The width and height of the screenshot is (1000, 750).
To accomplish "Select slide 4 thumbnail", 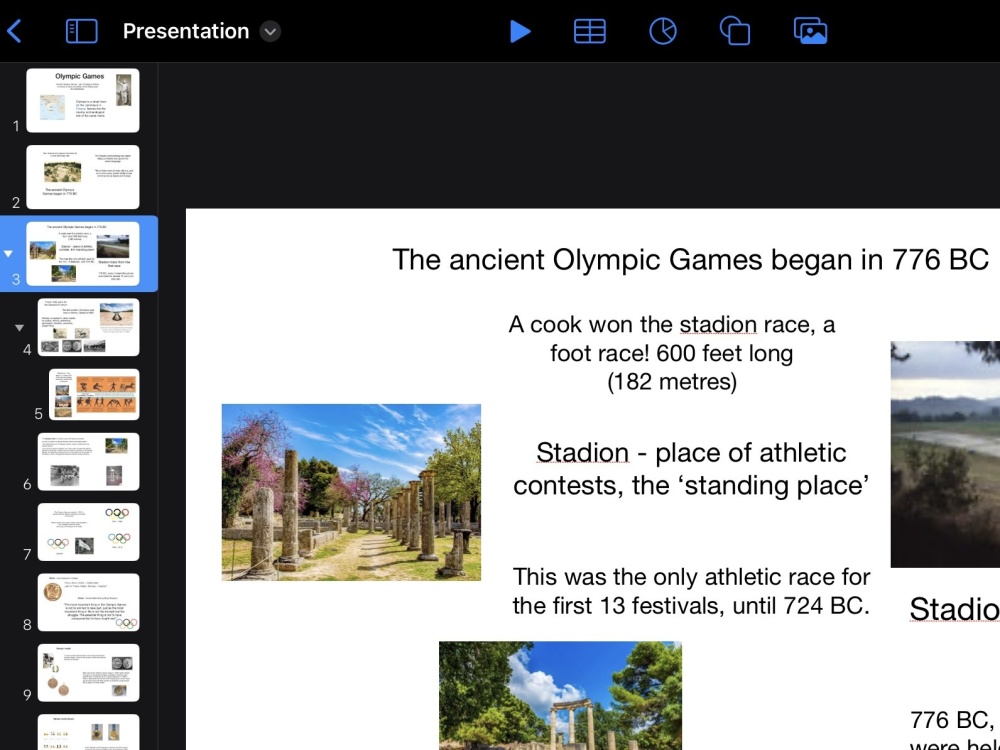I will [89, 327].
